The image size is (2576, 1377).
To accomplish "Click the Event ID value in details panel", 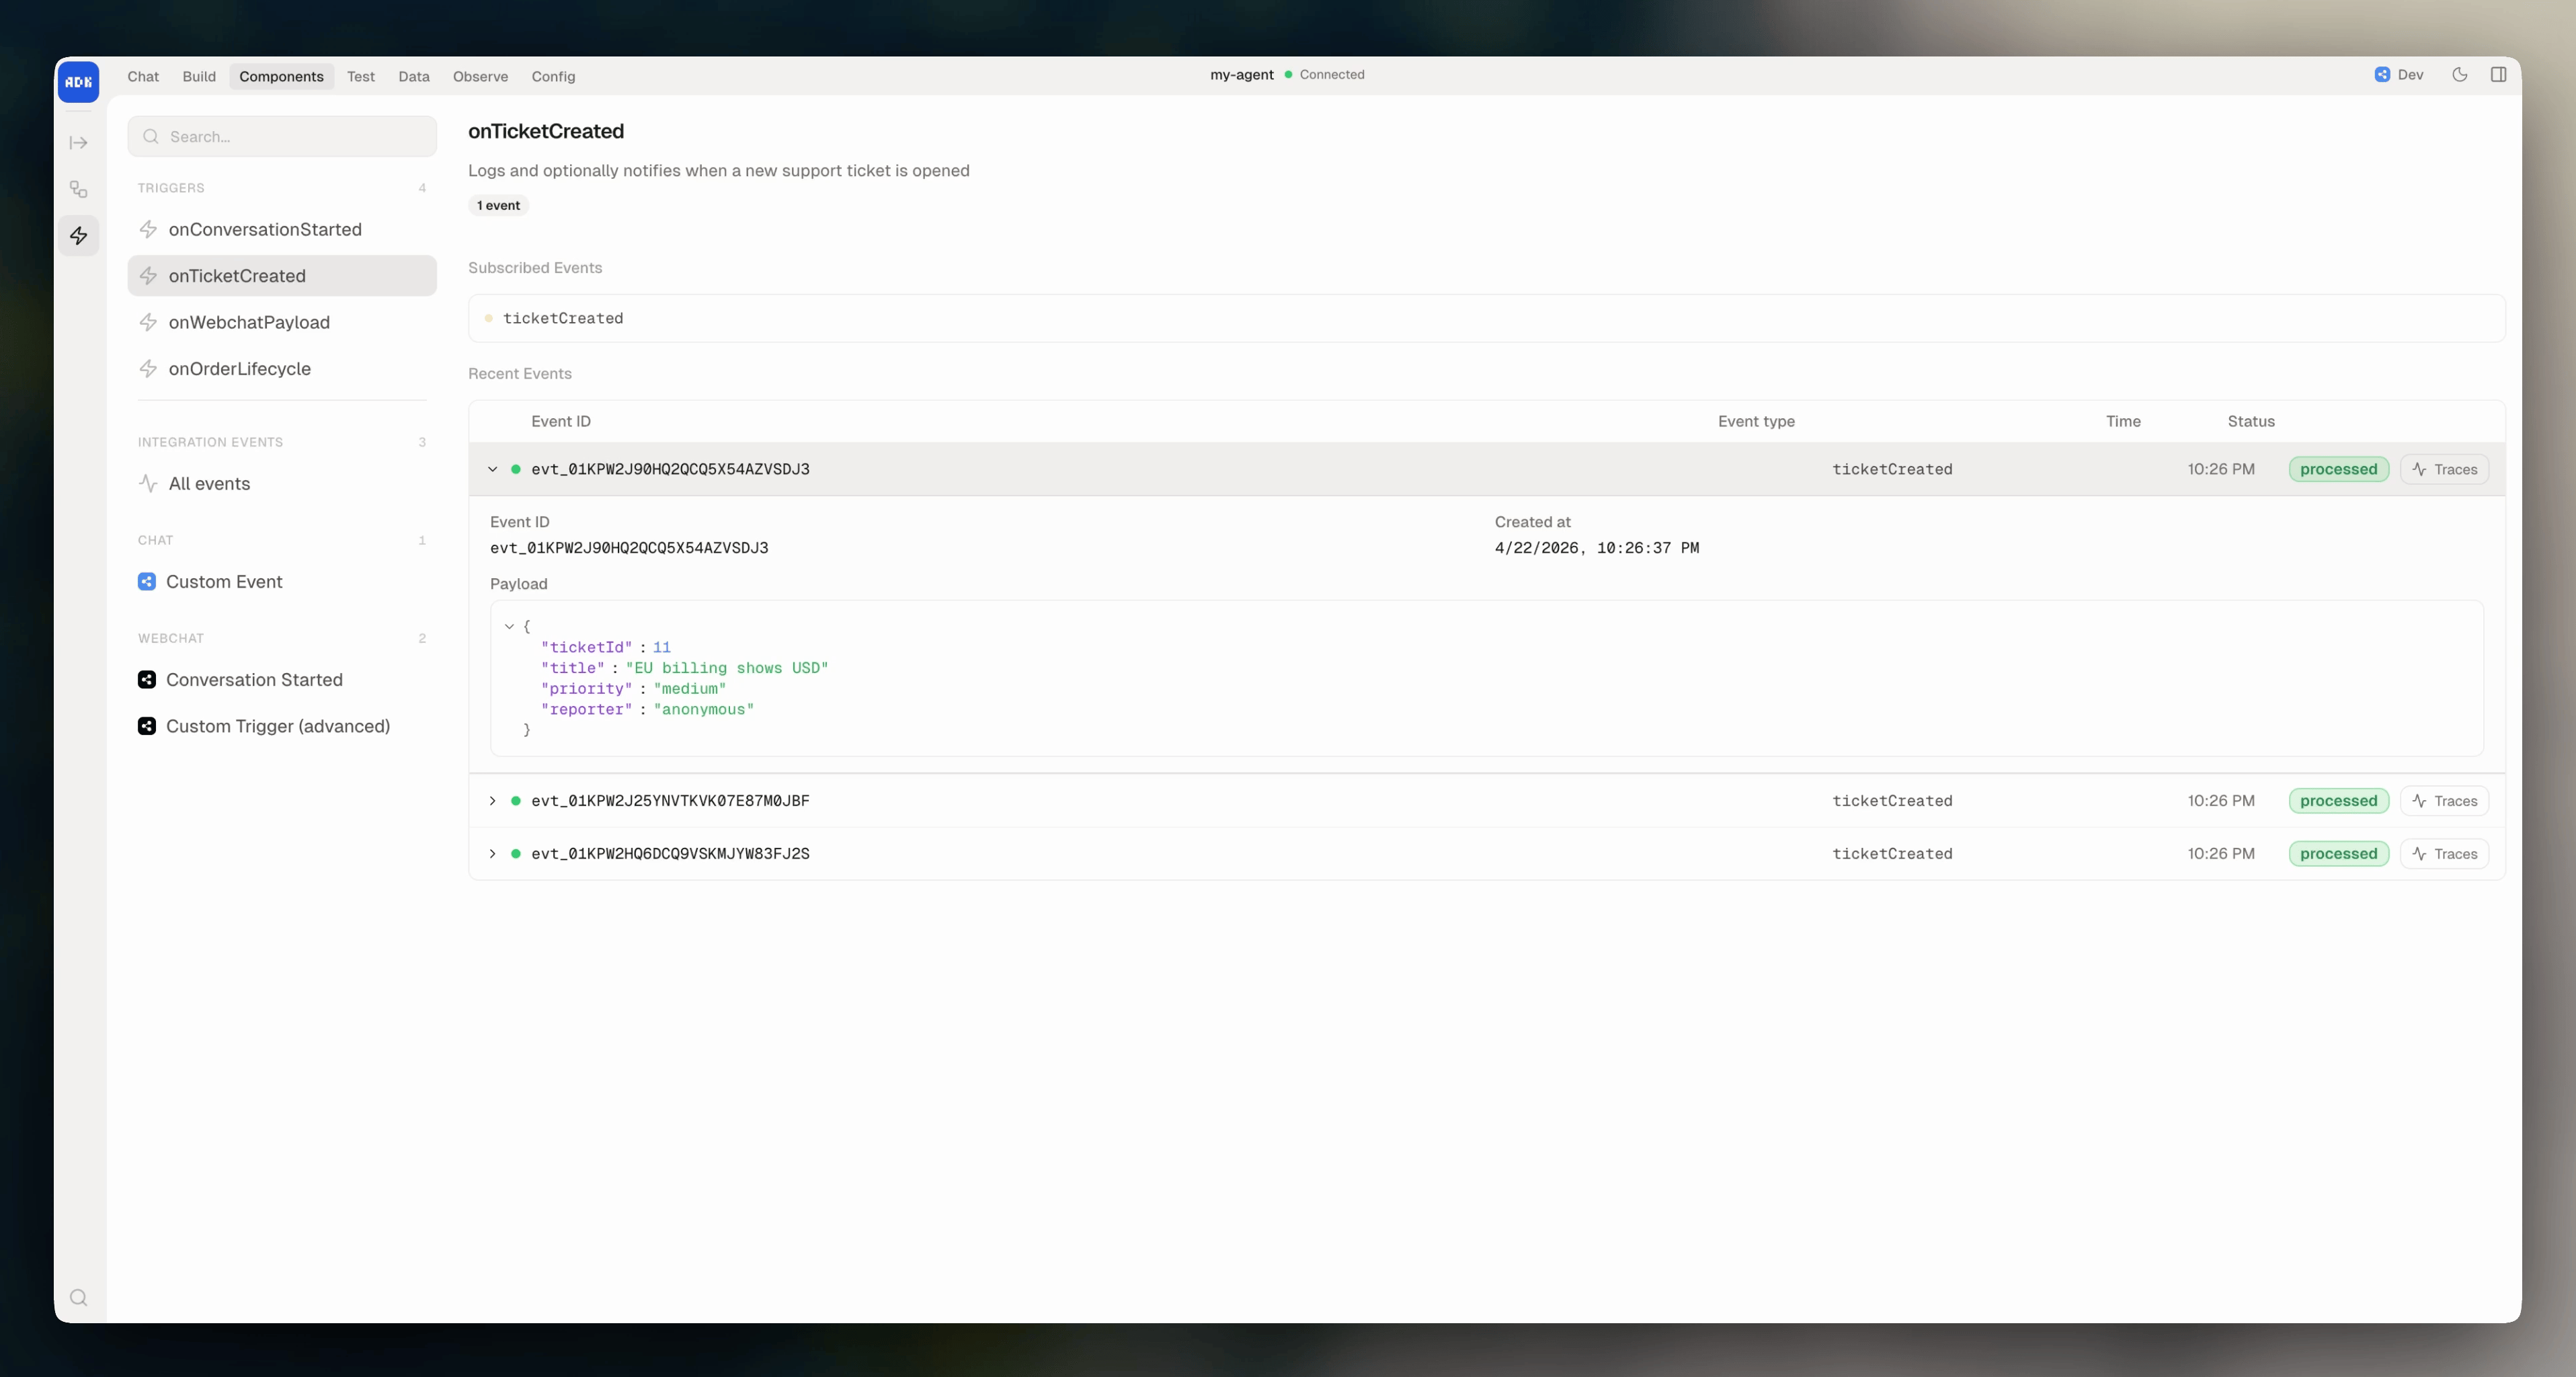I will tap(629, 548).
